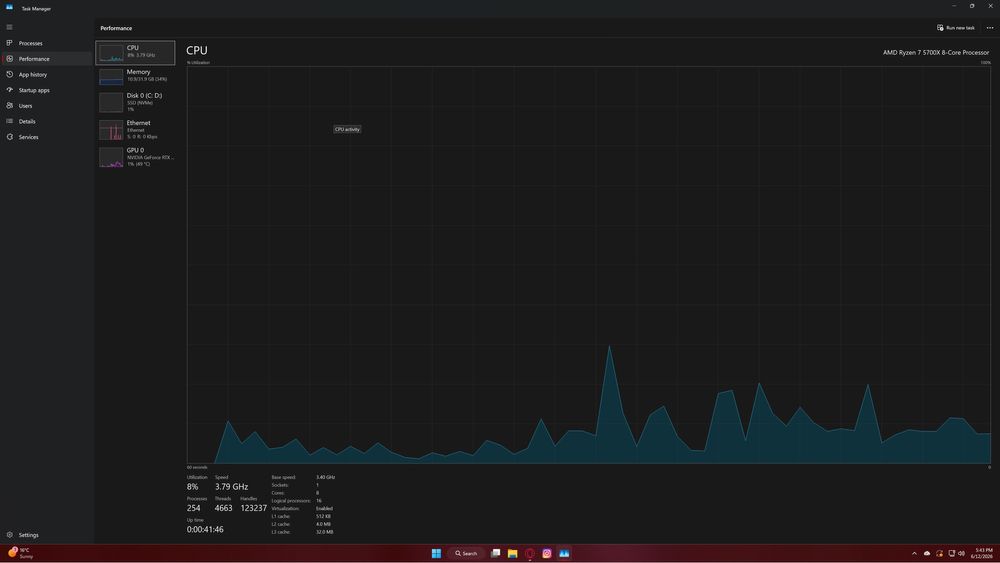
Task: Click the base speed 3.40 GHz value
Action: click(x=325, y=477)
